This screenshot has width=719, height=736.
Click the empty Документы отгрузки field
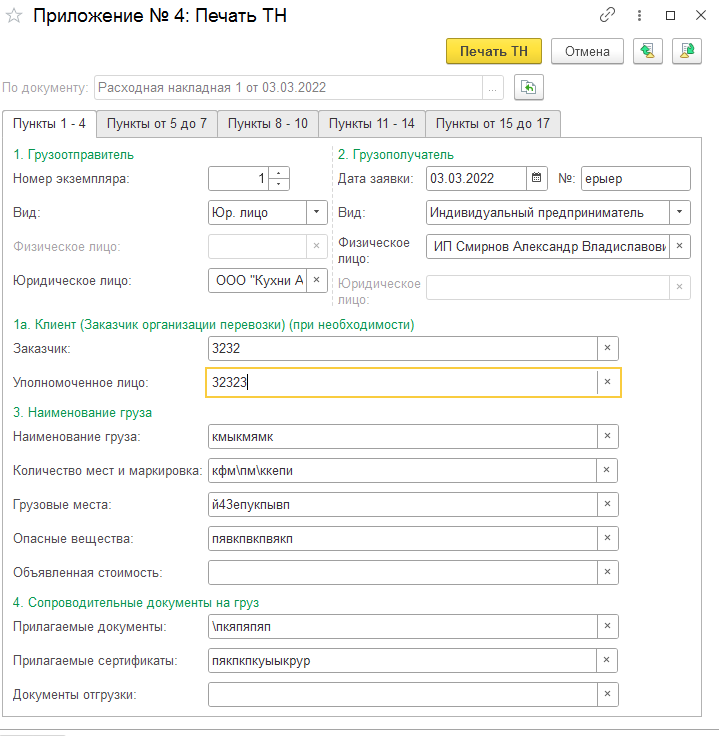(403, 694)
